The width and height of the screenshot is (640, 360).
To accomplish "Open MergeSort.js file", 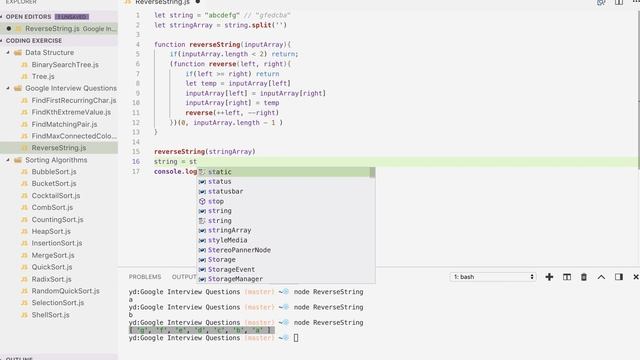I will [53, 256].
